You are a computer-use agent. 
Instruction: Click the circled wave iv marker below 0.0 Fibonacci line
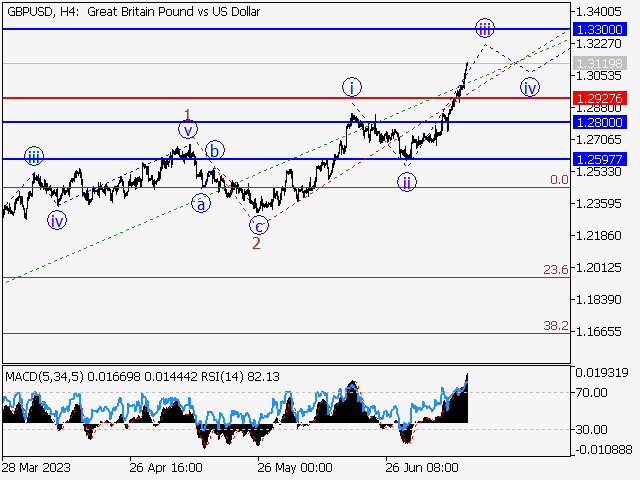[x=57, y=220]
